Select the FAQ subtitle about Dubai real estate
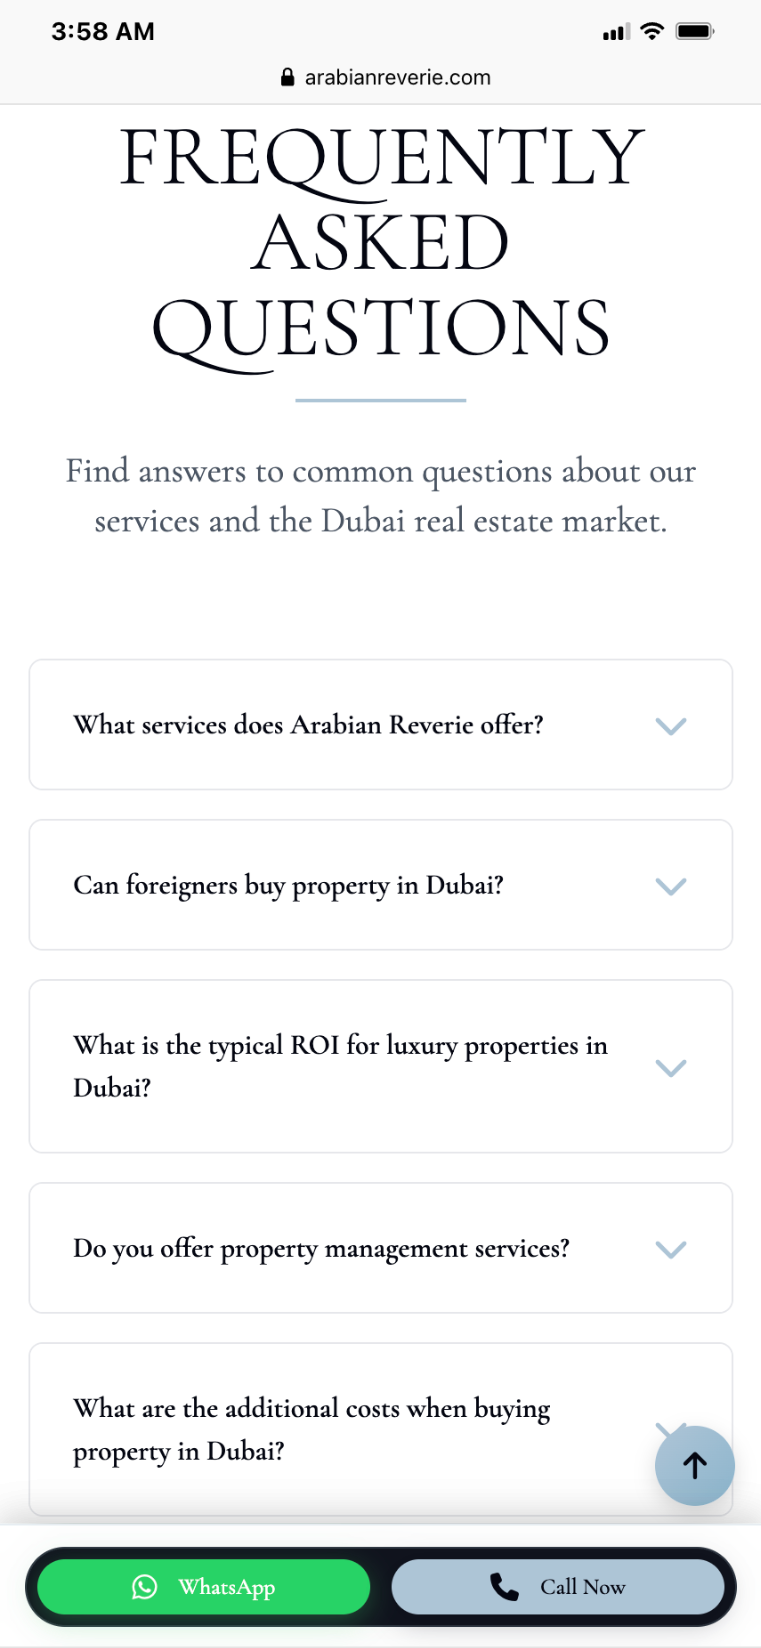Image resolution: width=761 pixels, height=1648 pixels. point(380,495)
